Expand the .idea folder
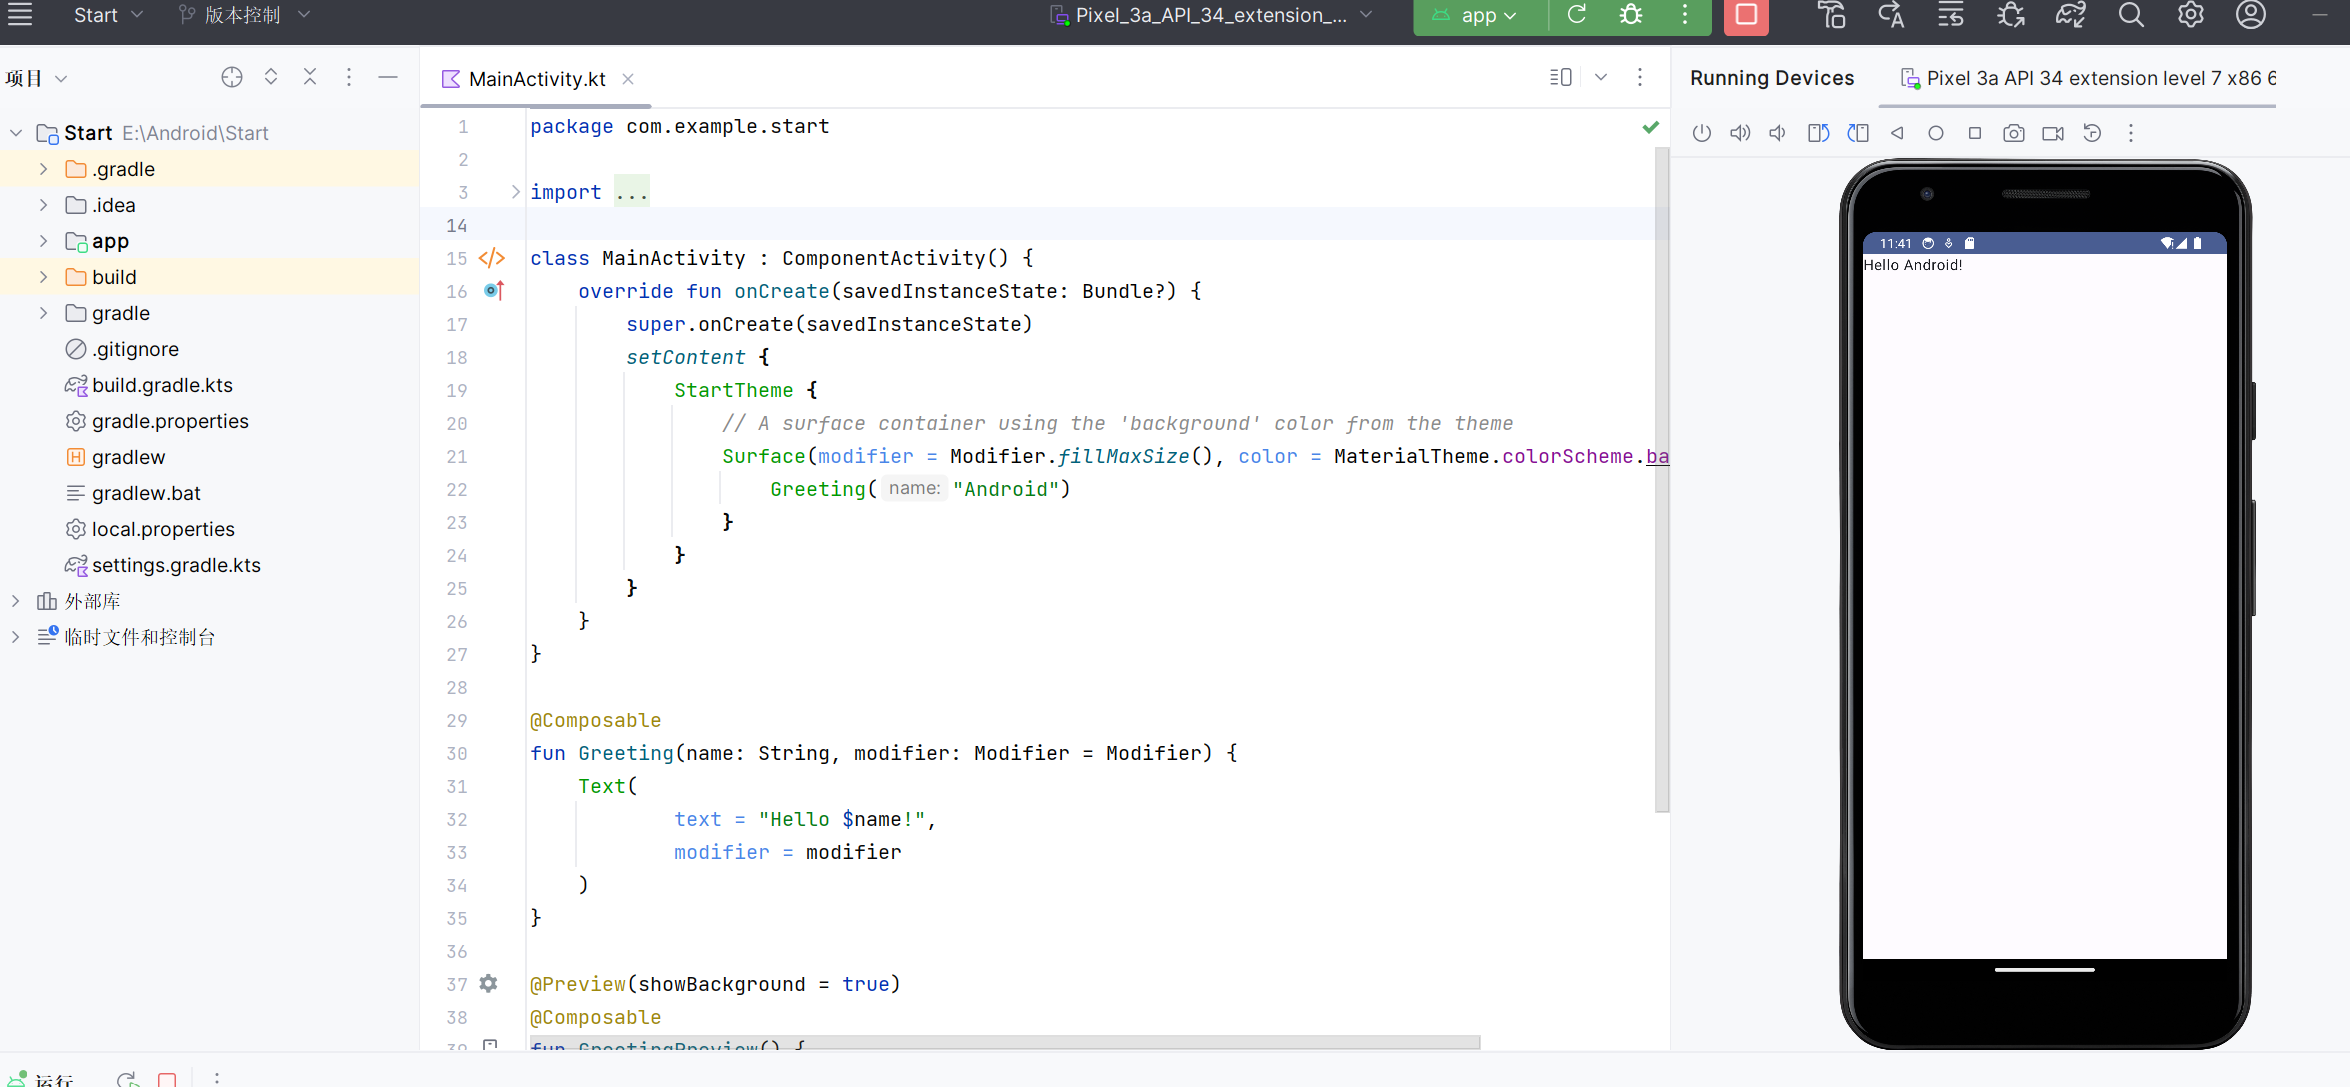This screenshot has width=2350, height=1087. click(x=43, y=205)
